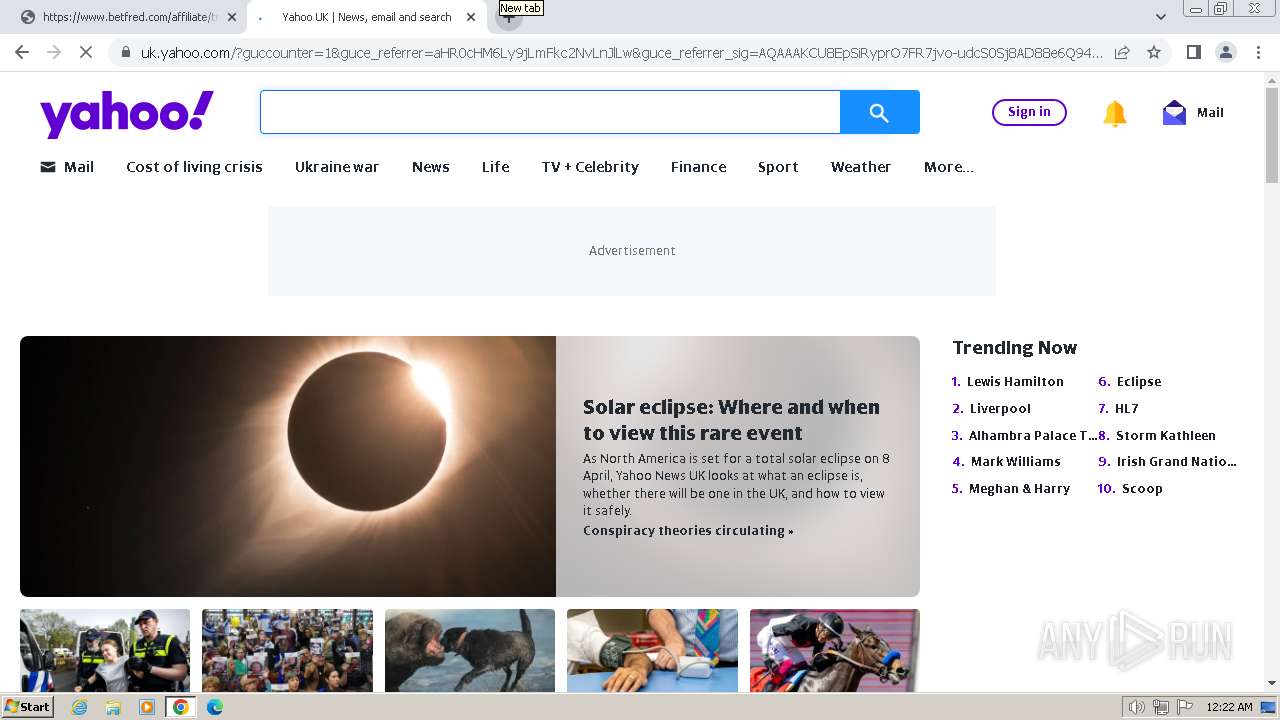Click the Chrome icon in the taskbar
The height and width of the screenshot is (720, 1280).
coord(181,707)
